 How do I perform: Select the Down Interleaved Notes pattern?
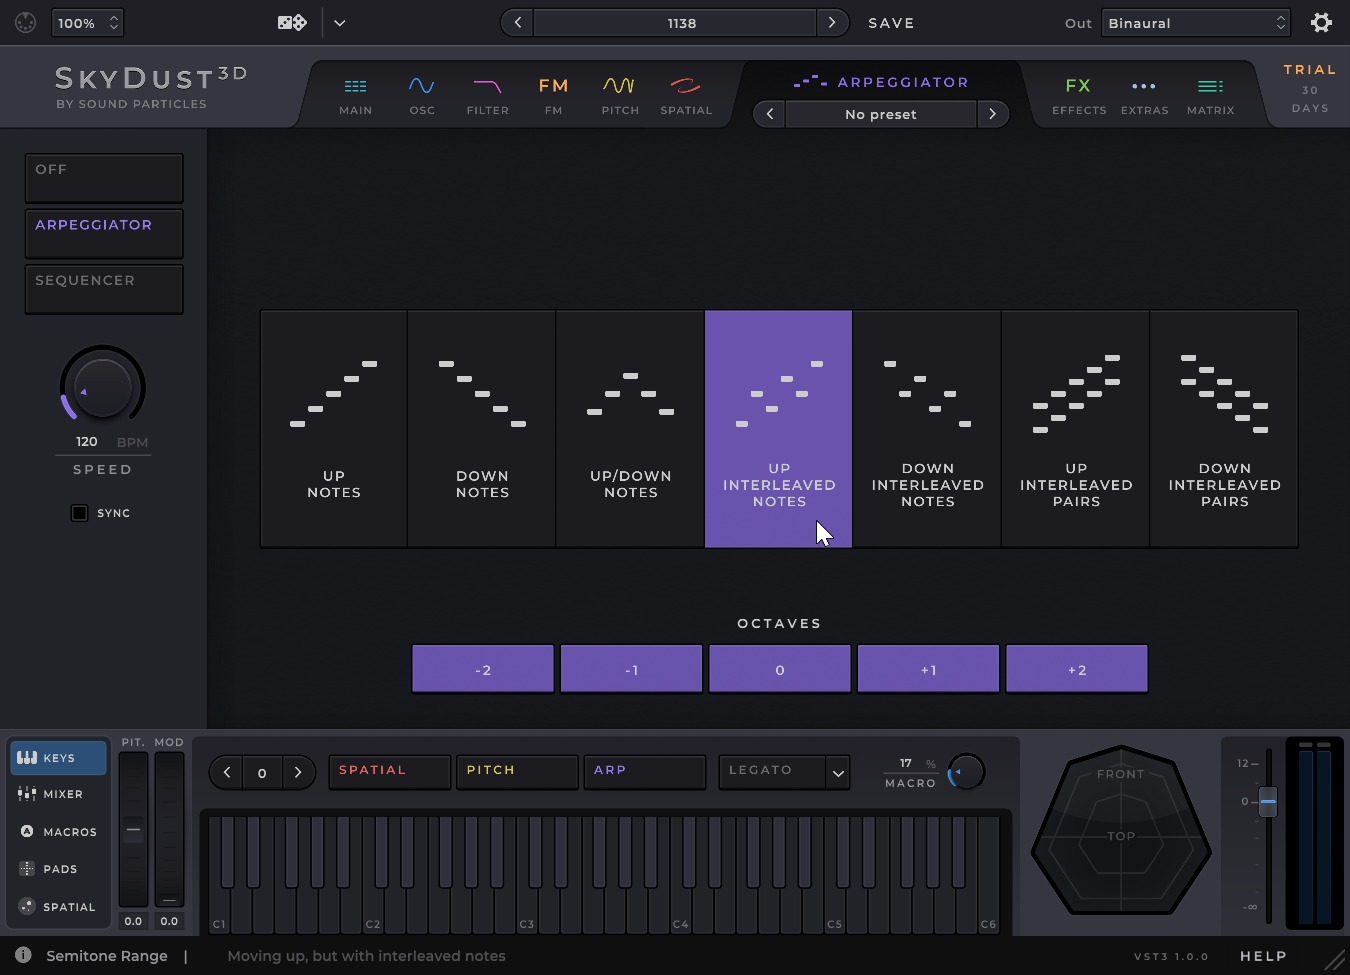927,429
